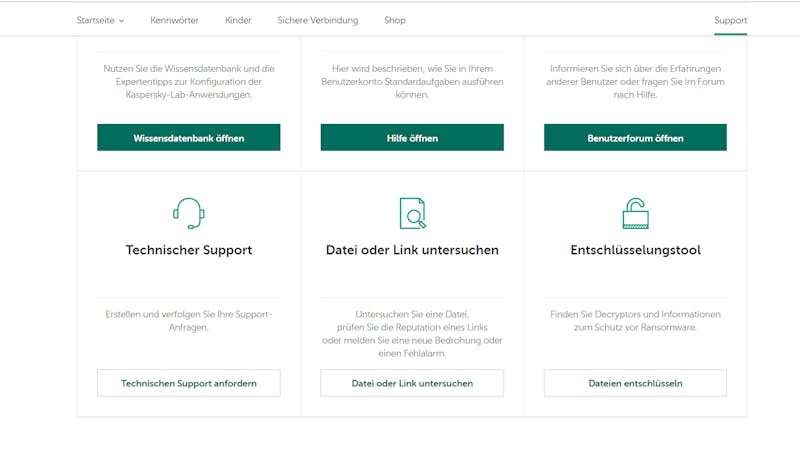Click the document magnifier icon
800x450 pixels.
point(412,213)
